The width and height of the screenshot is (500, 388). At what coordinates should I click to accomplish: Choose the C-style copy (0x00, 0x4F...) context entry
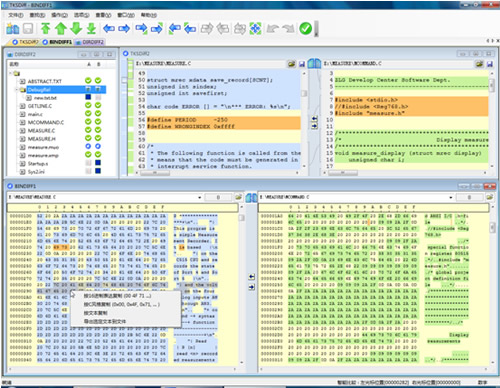coord(122,304)
